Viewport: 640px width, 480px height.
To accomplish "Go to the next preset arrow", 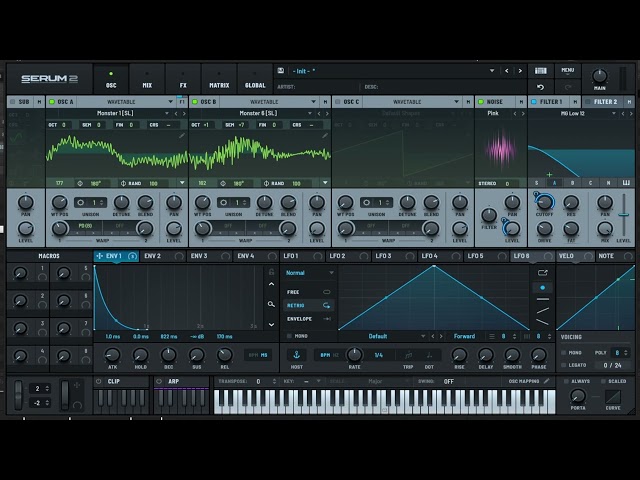I will [520, 71].
